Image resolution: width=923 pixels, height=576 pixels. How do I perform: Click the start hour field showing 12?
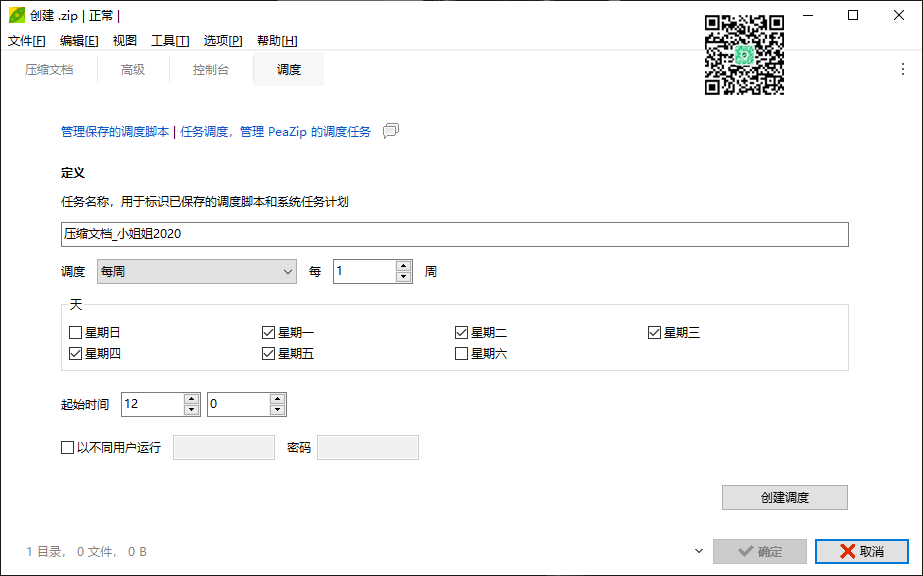click(153, 404)
